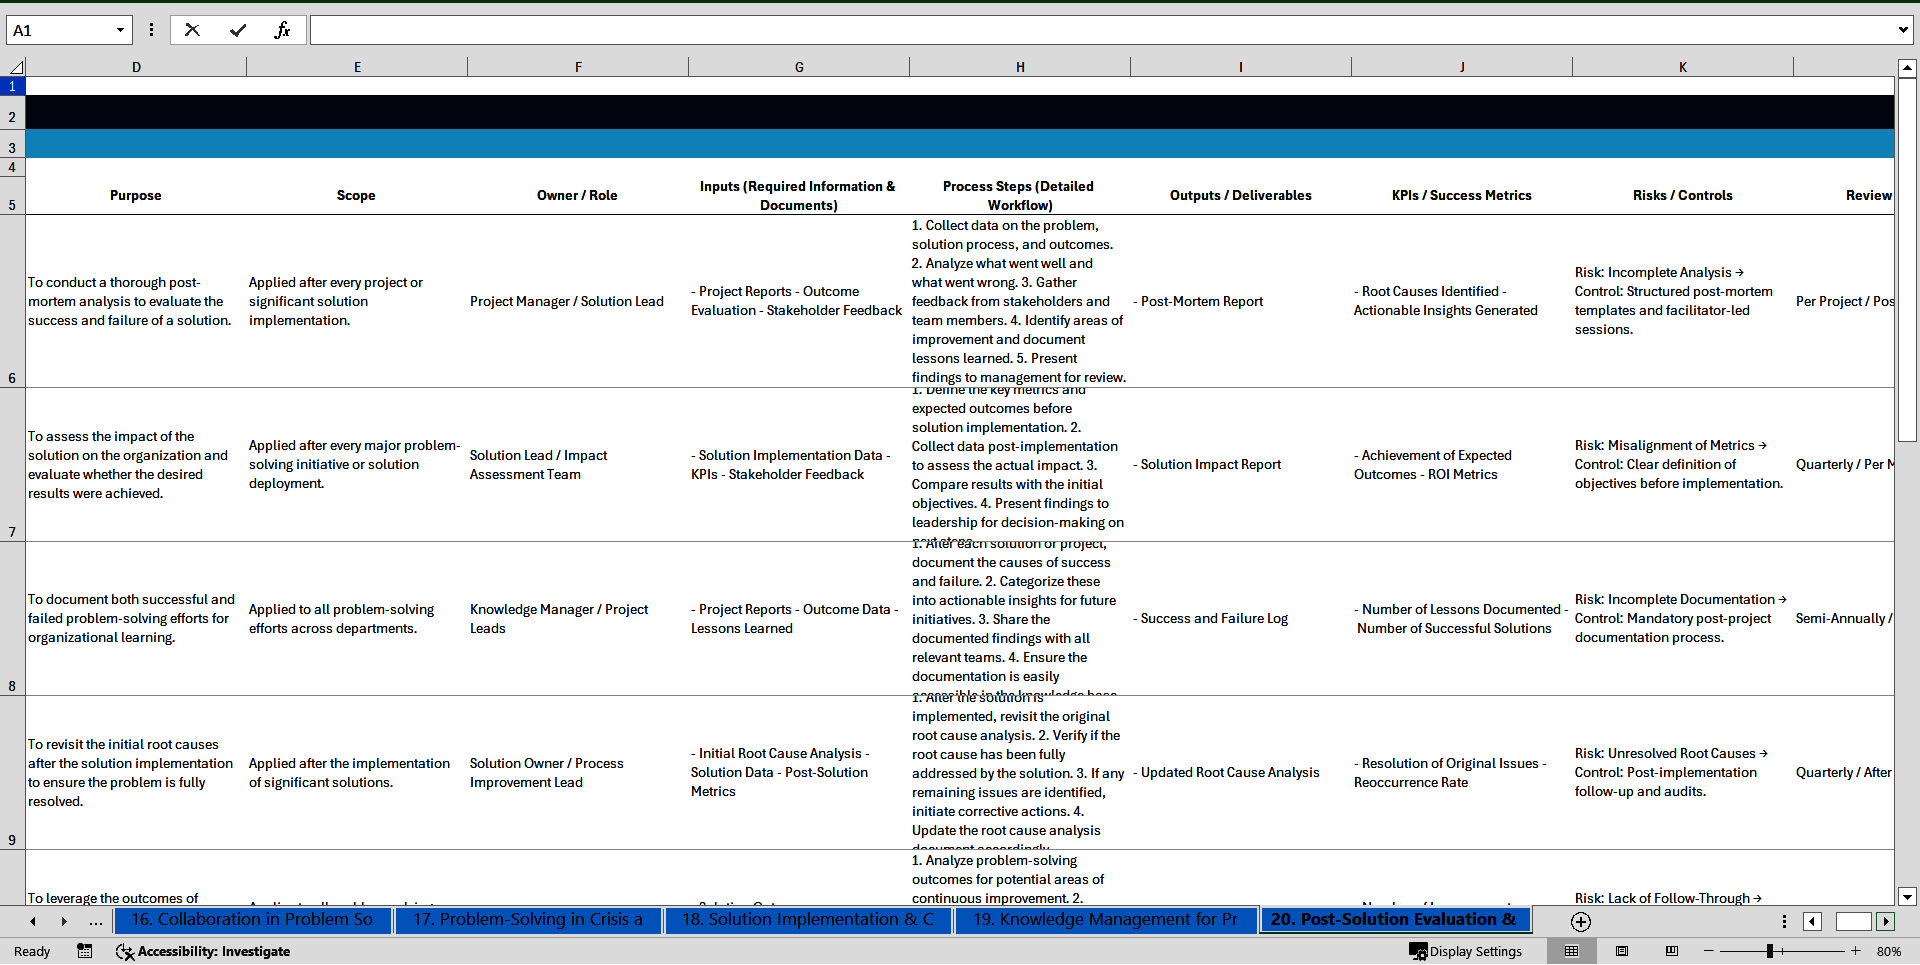Click the macro recording icon in status bar

pyautogui.click(x=85, y=951)
